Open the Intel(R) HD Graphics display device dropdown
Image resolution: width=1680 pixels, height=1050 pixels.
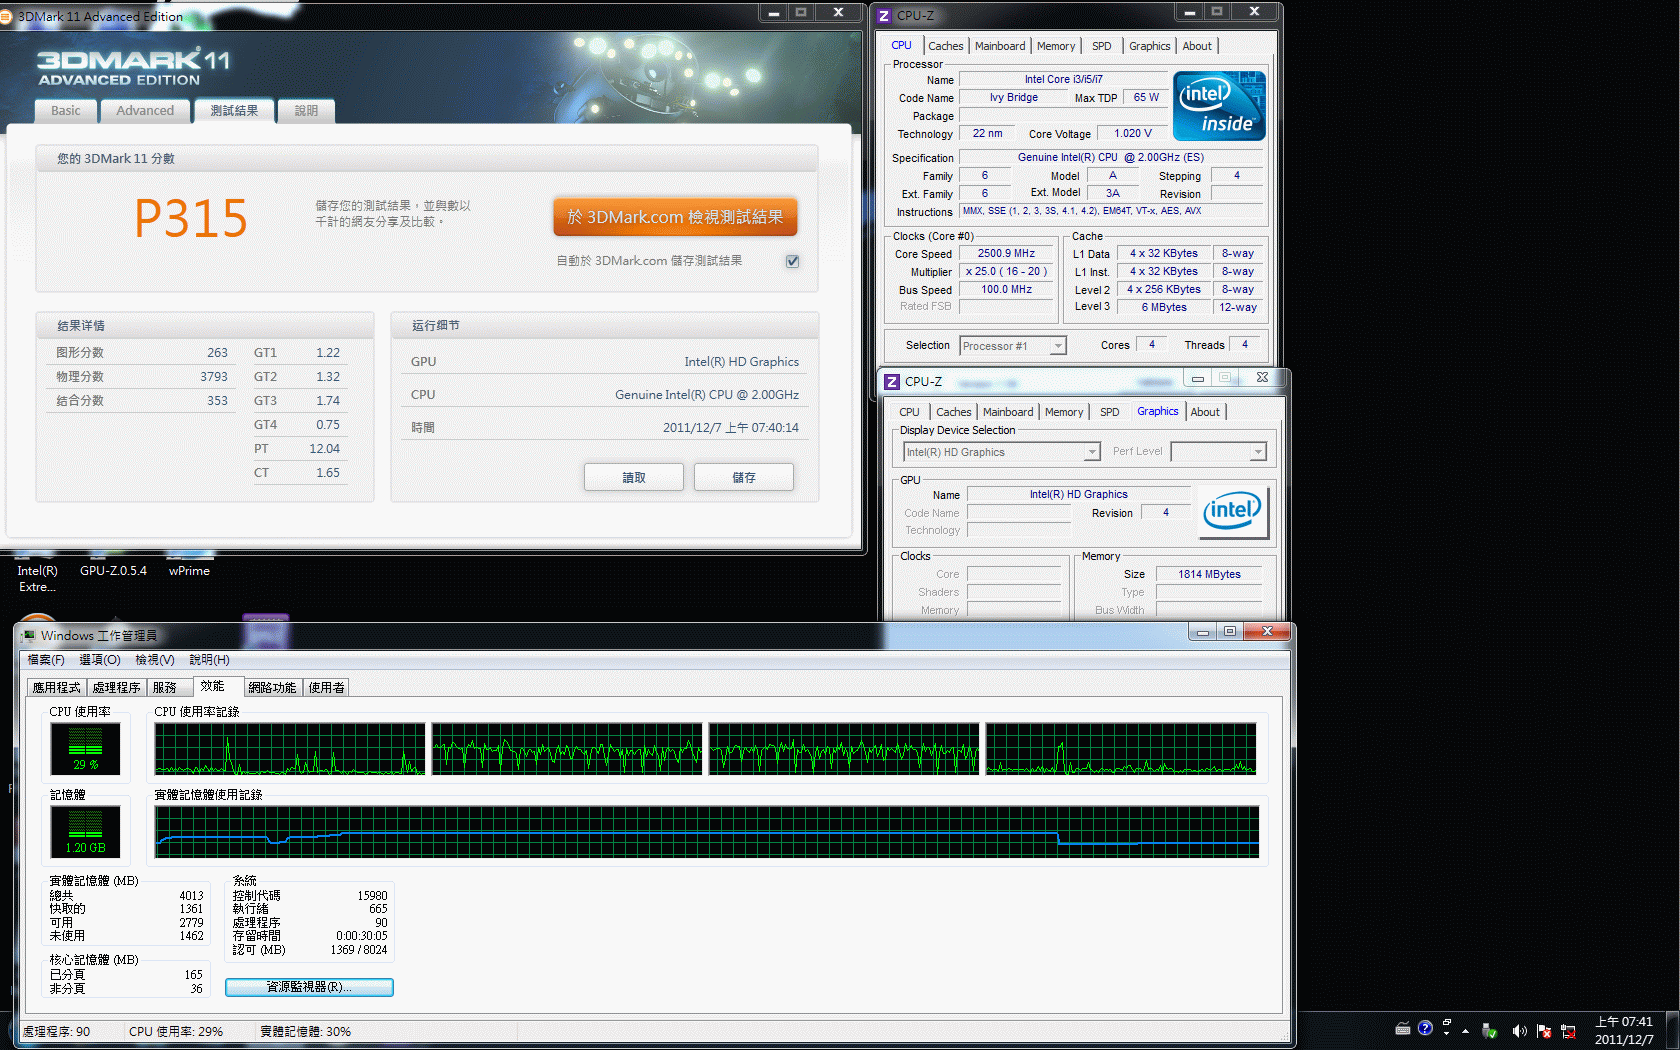click(1092, 453)
